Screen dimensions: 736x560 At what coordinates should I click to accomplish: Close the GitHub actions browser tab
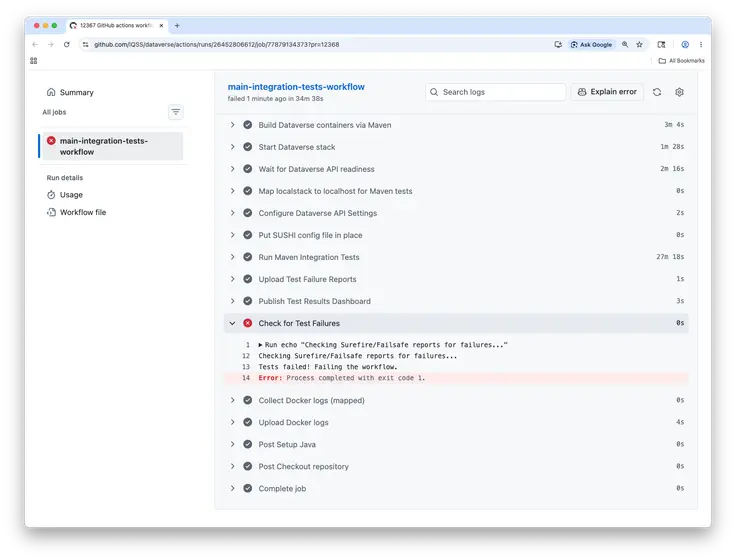[x=161, y=26]
